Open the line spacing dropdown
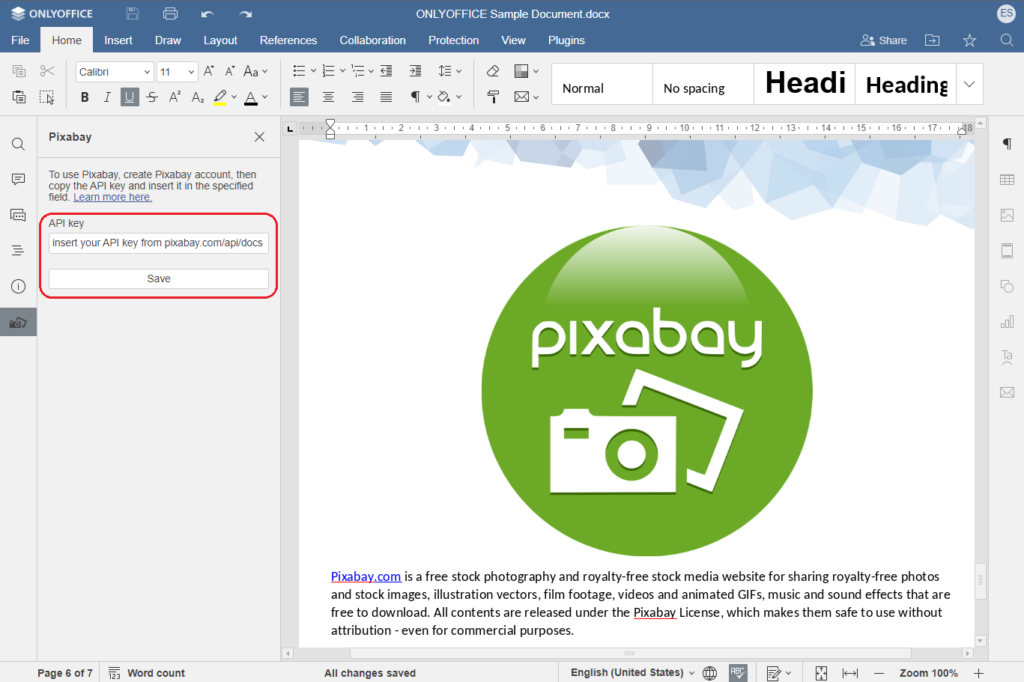Image resolution: width=1024 pixels, height=682 pixels. click(x=449, y=71)
